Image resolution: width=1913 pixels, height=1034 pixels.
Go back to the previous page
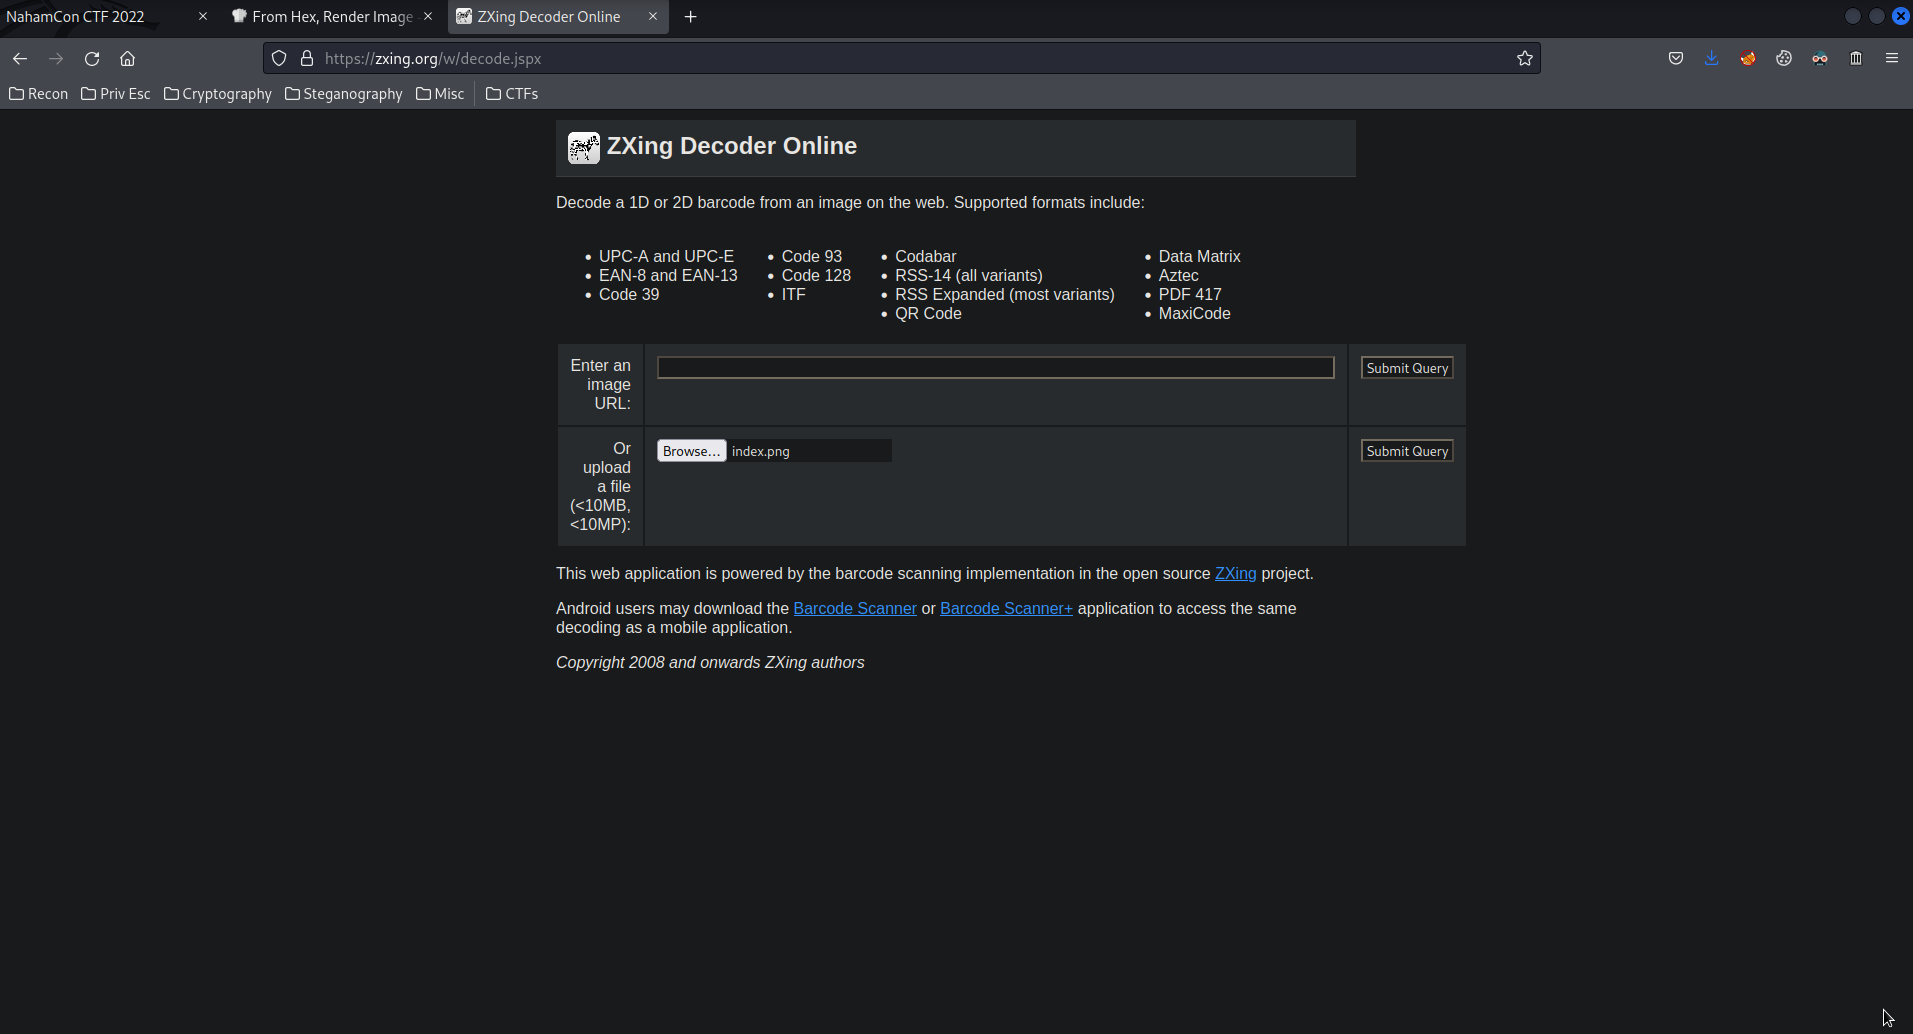pyautogui.click(x=20, y=59)
